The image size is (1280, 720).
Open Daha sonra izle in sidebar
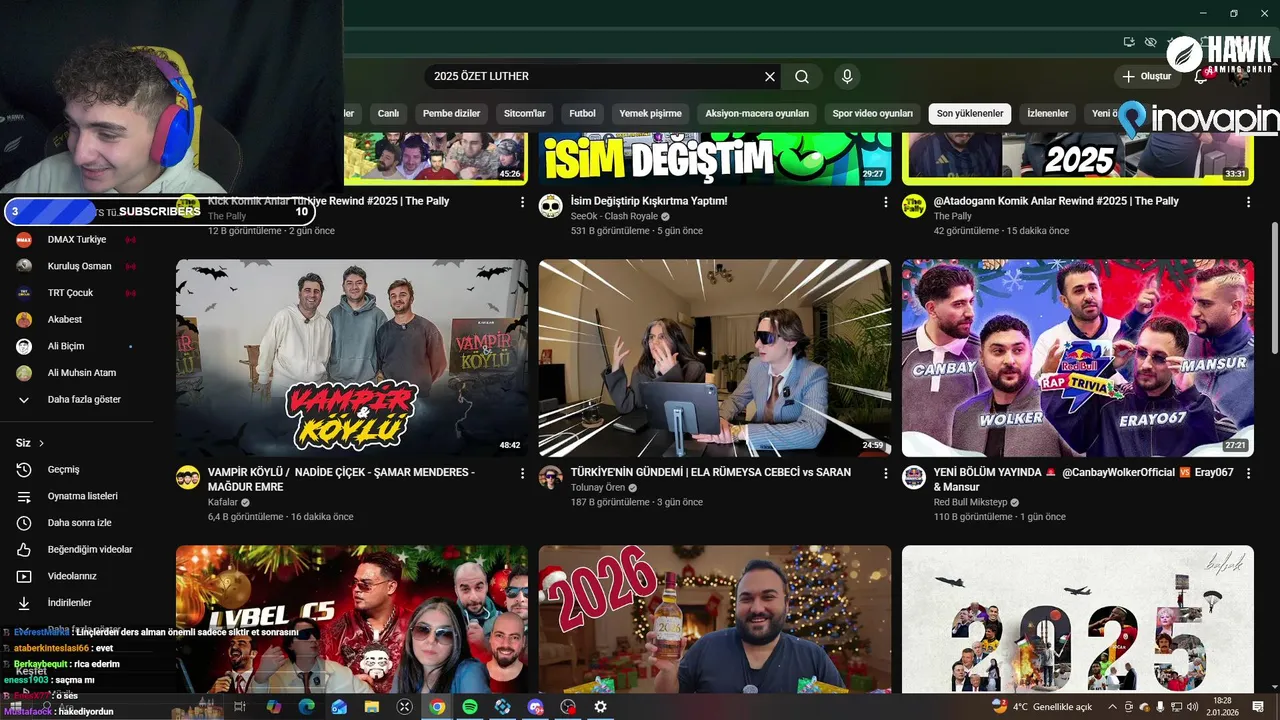77,523
